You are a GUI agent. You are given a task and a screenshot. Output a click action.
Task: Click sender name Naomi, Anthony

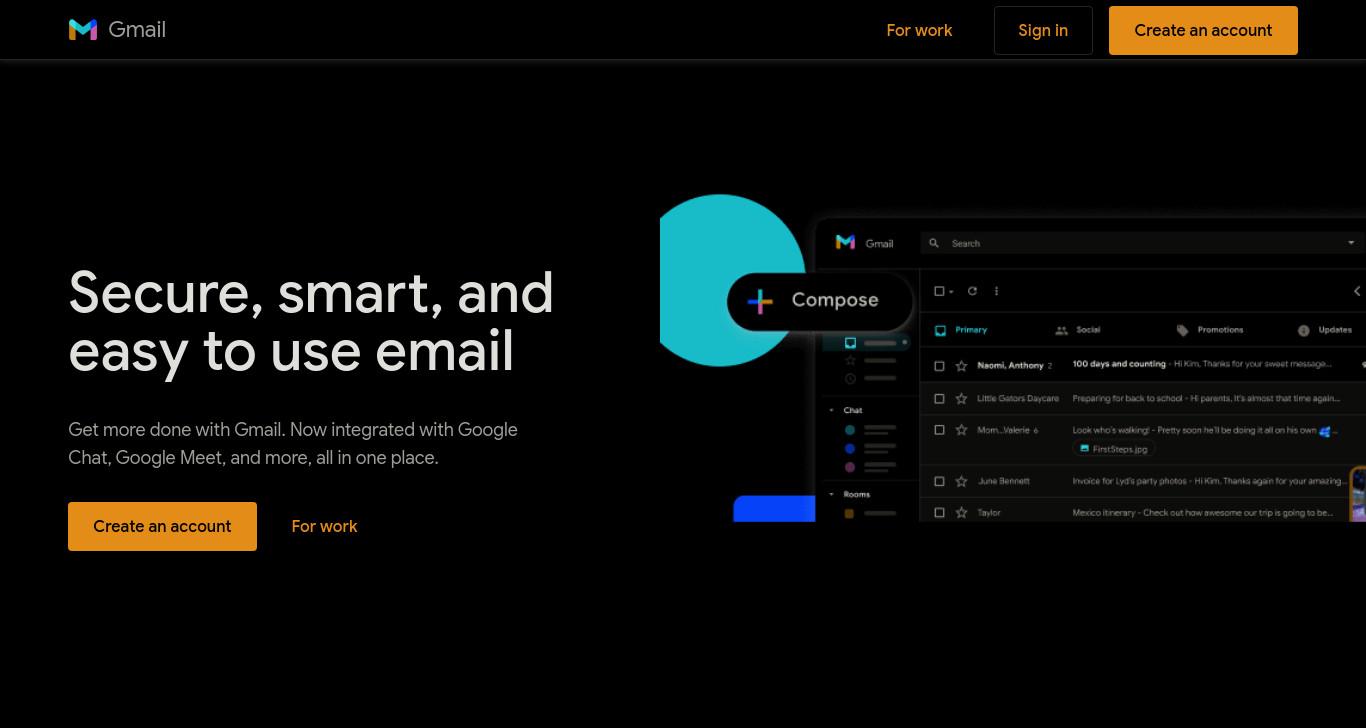click(1010, 366)
